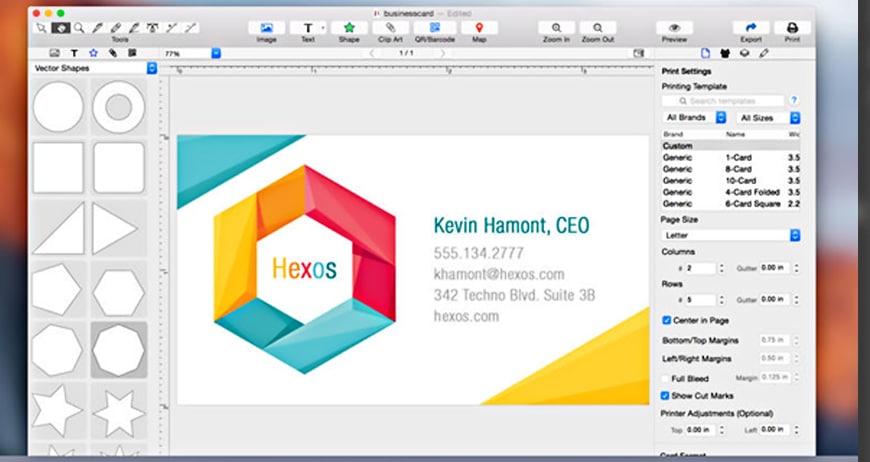Toggle the Center in Page checkbox
The height and width of the screenshot is (462, 870).
pyautogui.click(x=667, y=321)
